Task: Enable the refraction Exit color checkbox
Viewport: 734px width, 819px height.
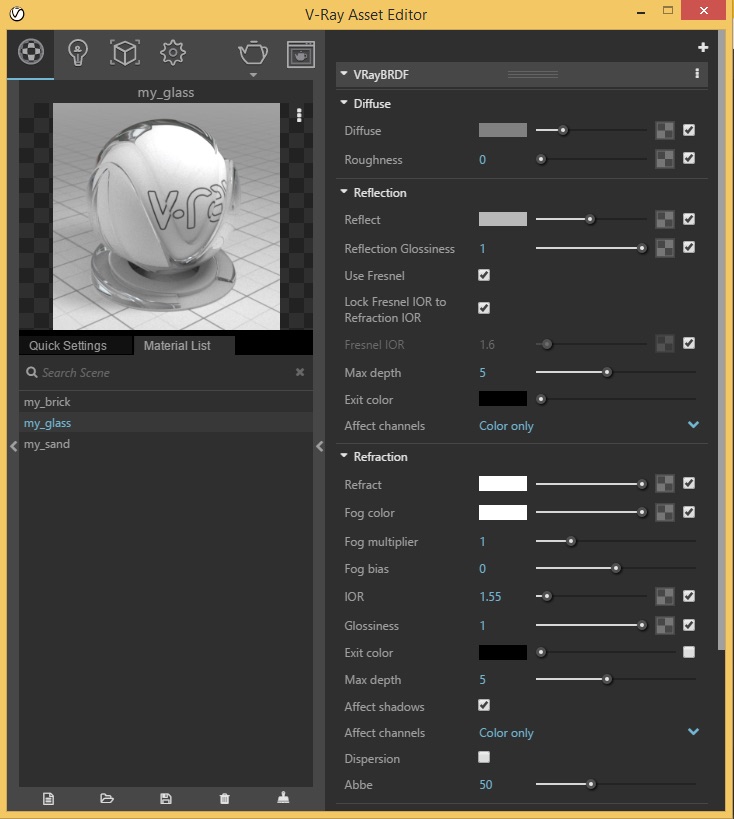Action: (689, 652)
